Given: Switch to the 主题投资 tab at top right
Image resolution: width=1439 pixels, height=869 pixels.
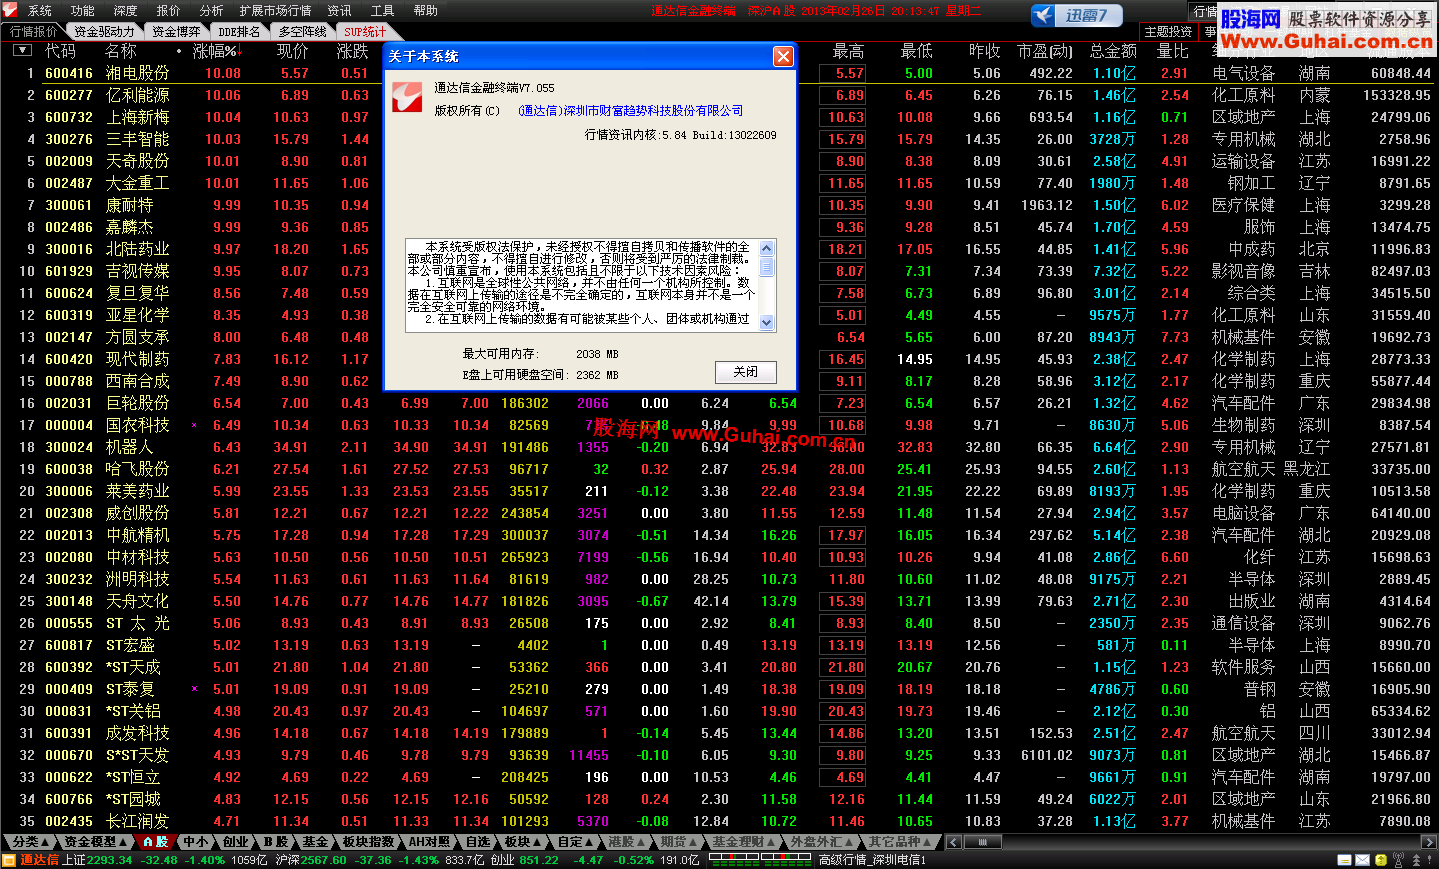Looking at the screenshot, I should coord(1168,32).
